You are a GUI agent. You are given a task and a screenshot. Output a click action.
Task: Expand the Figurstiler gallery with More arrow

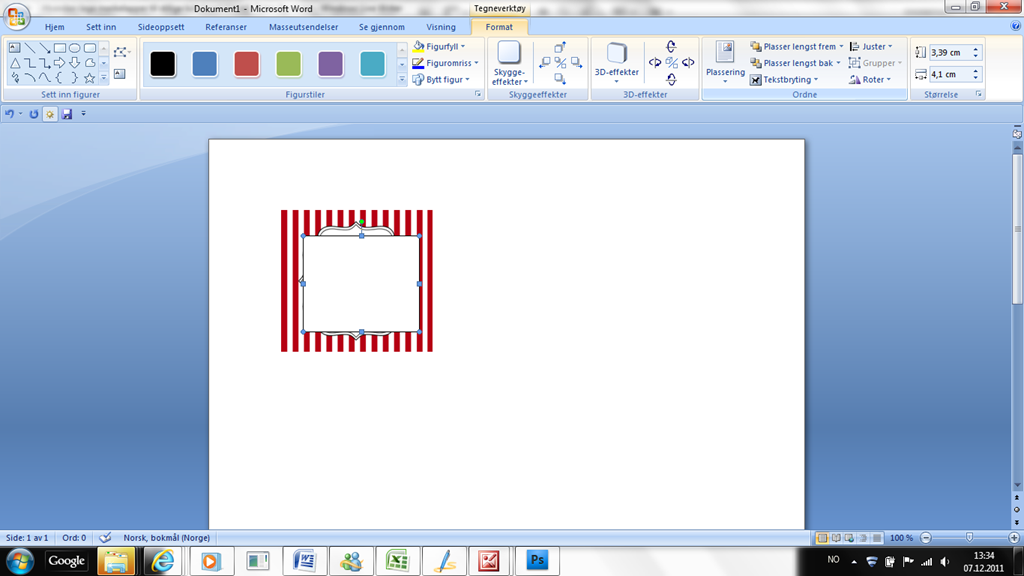click(402, 79)
